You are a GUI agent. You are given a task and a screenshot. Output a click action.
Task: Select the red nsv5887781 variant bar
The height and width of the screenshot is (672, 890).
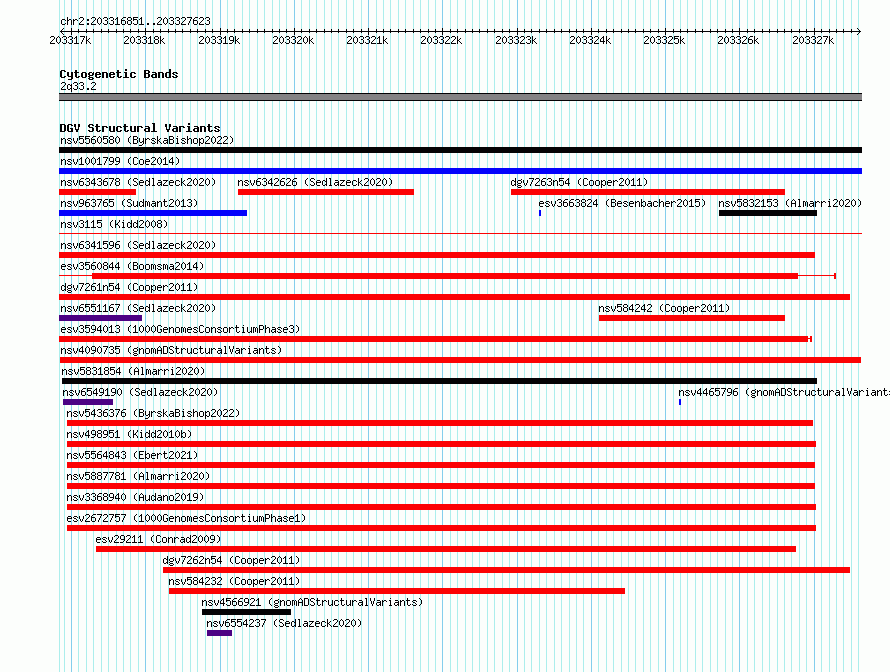(441, 486)
